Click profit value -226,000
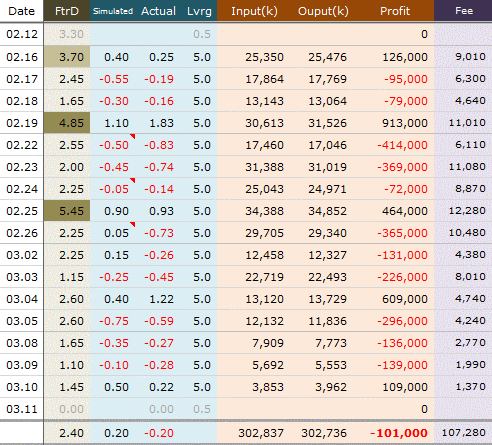 click(402, 277)
